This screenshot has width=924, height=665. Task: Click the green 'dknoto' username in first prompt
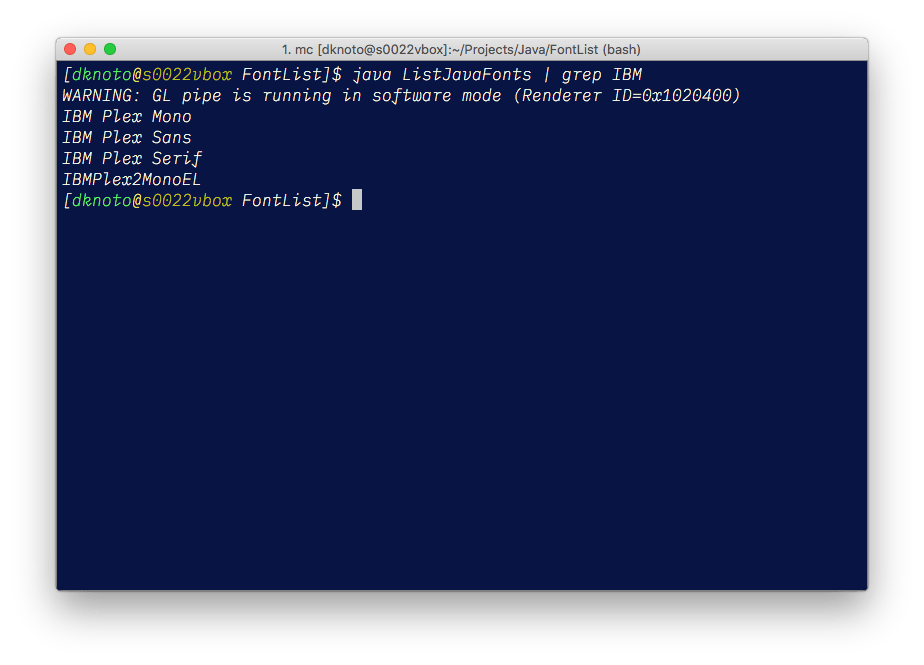pos(101,75)
